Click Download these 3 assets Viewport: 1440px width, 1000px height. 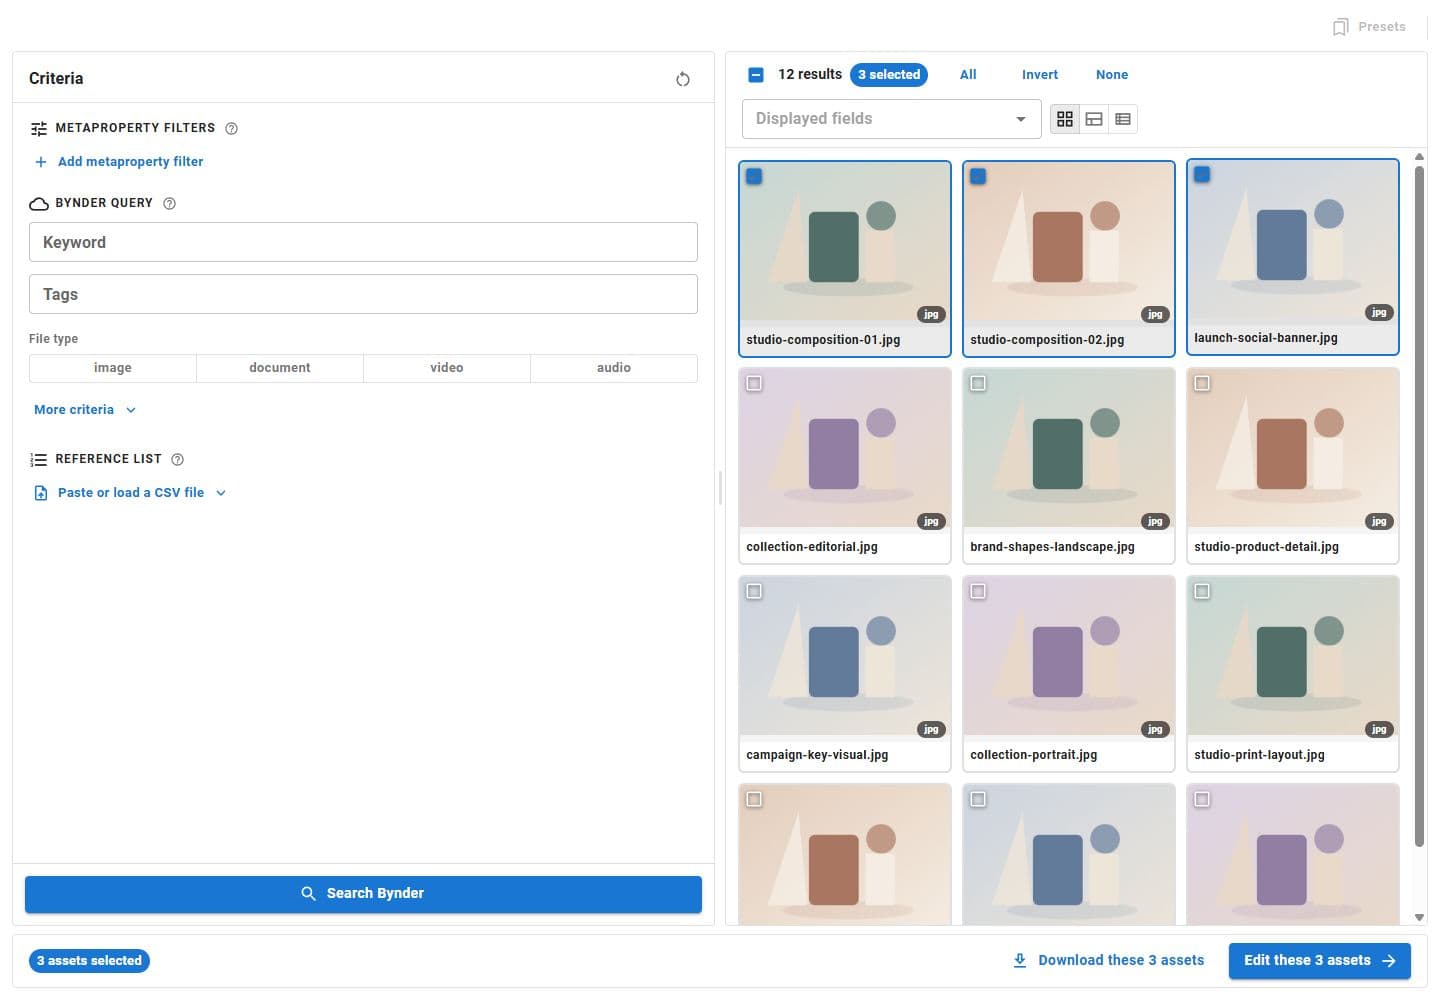pos(1108,961)
